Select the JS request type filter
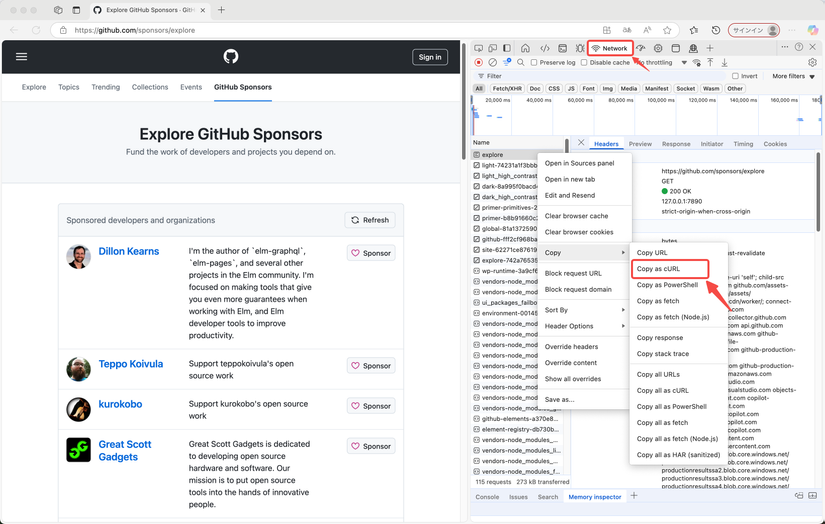The width and height of the screenshot is (825, 524). [x=571, y=88]
